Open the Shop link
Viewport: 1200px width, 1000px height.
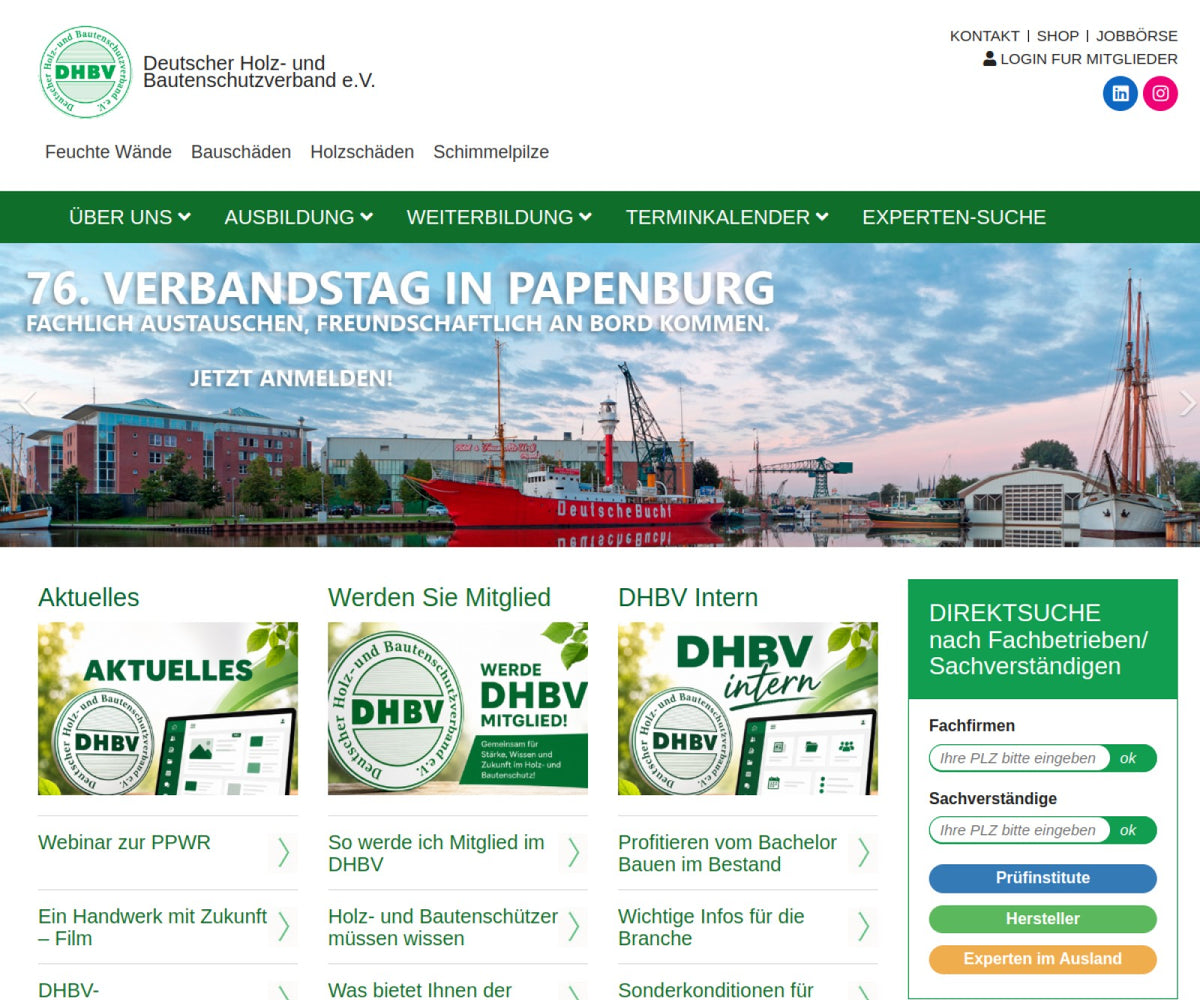point(1058,36)
